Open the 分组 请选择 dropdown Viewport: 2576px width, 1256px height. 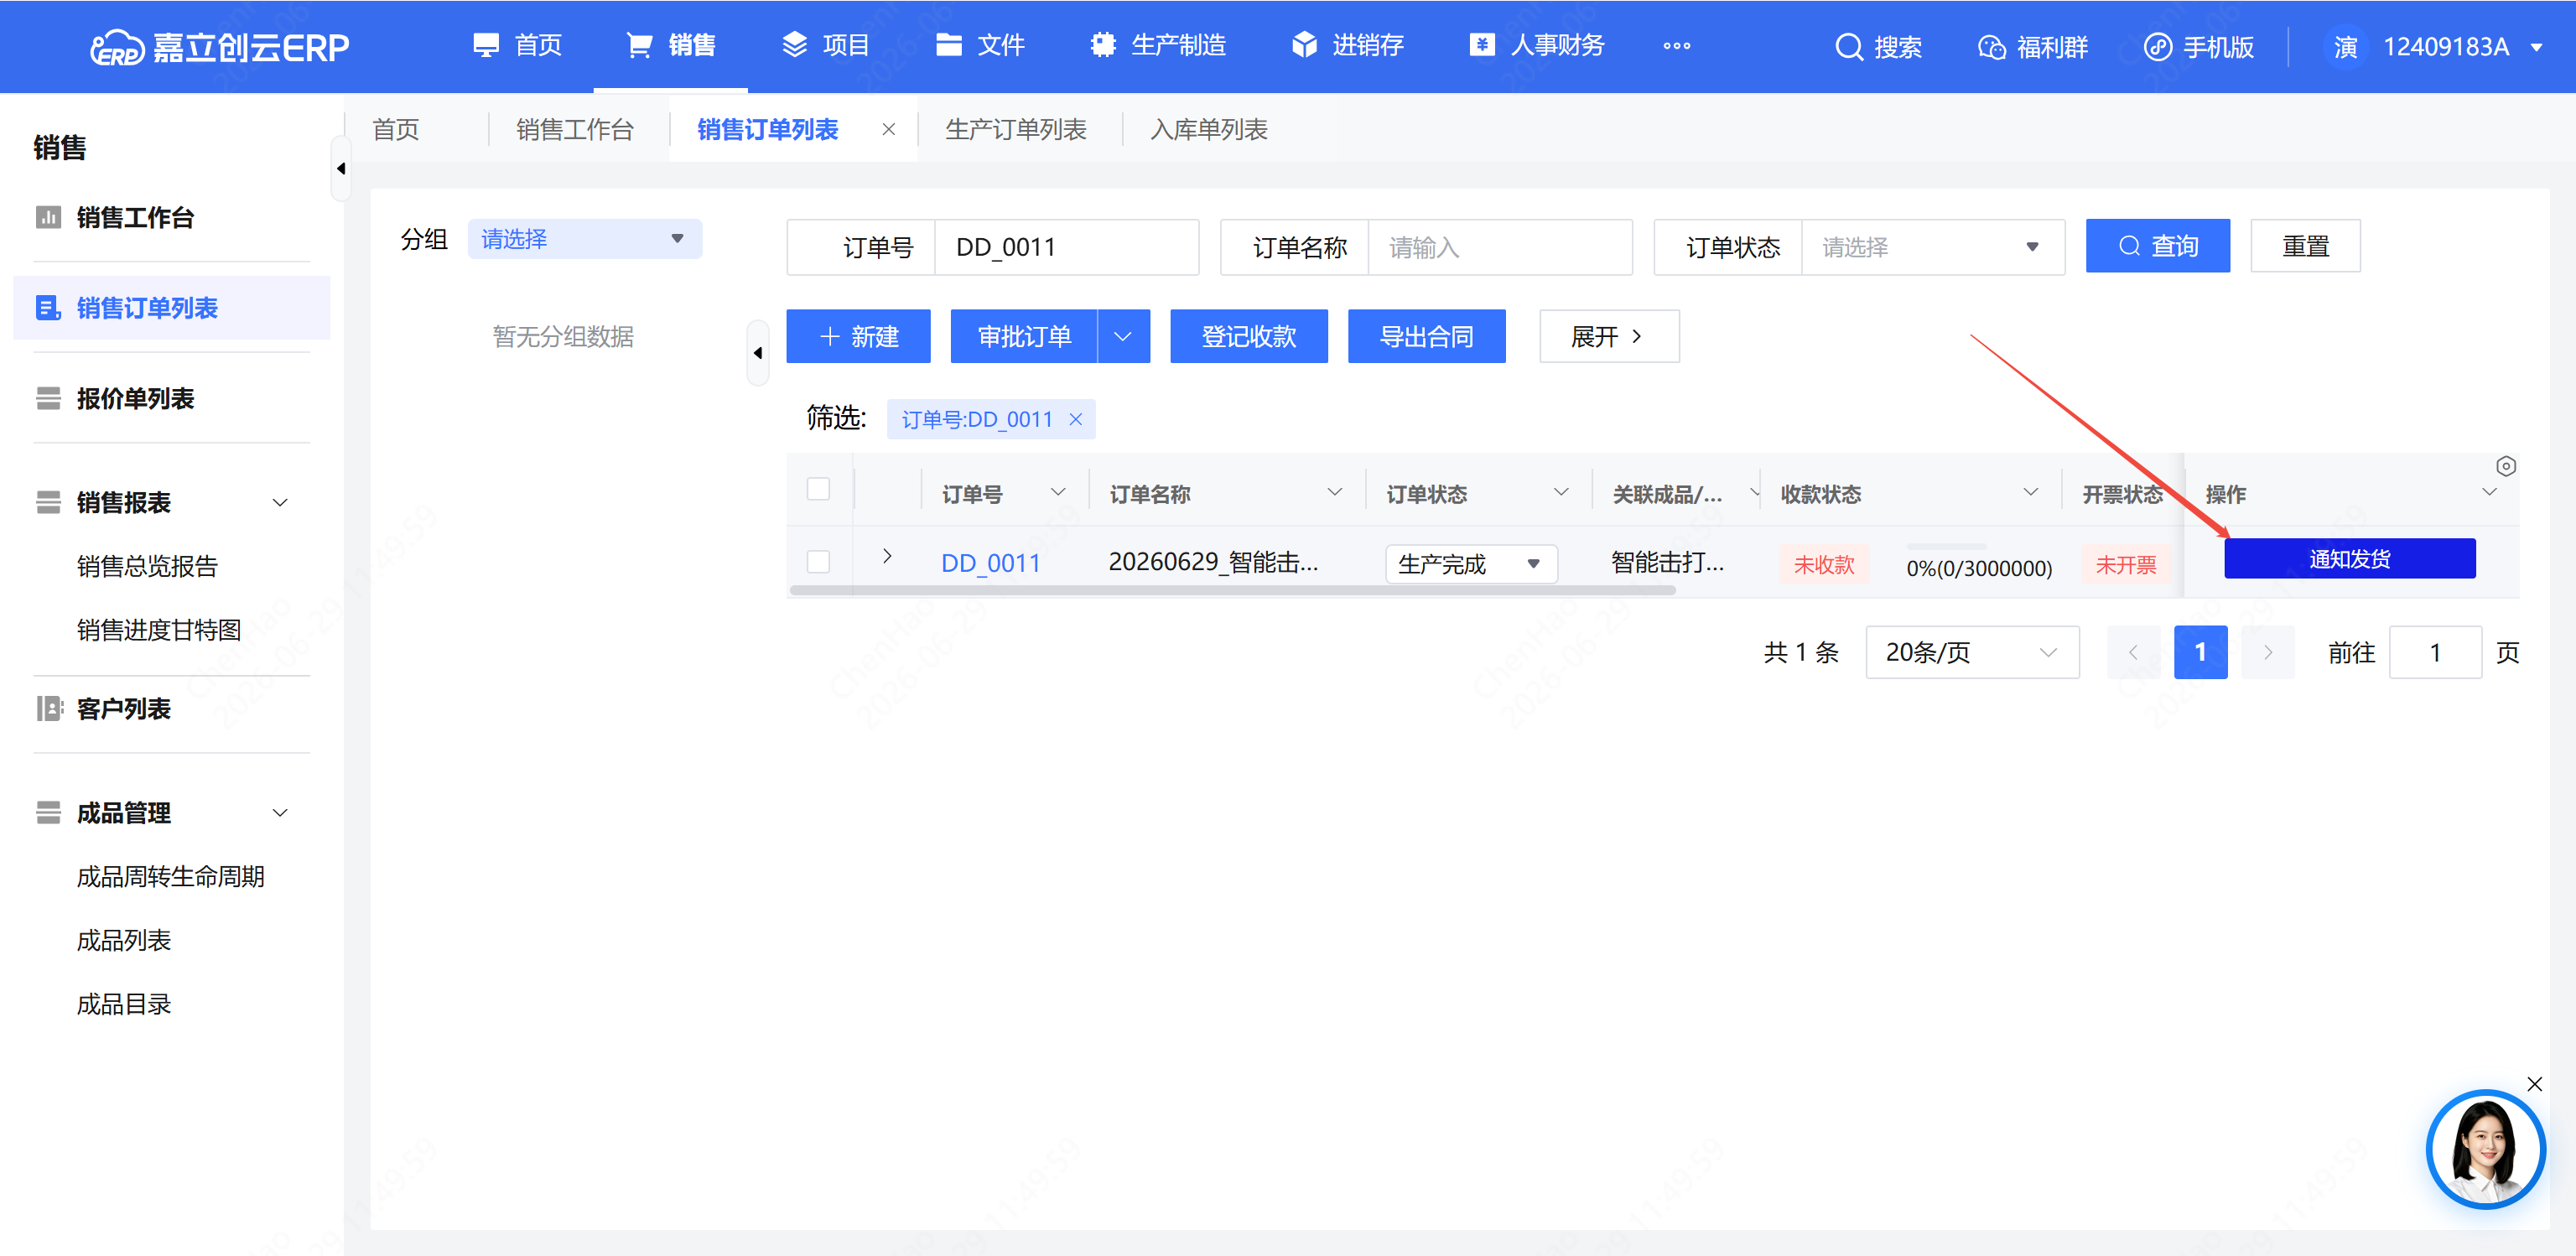[x=585, y=239]
